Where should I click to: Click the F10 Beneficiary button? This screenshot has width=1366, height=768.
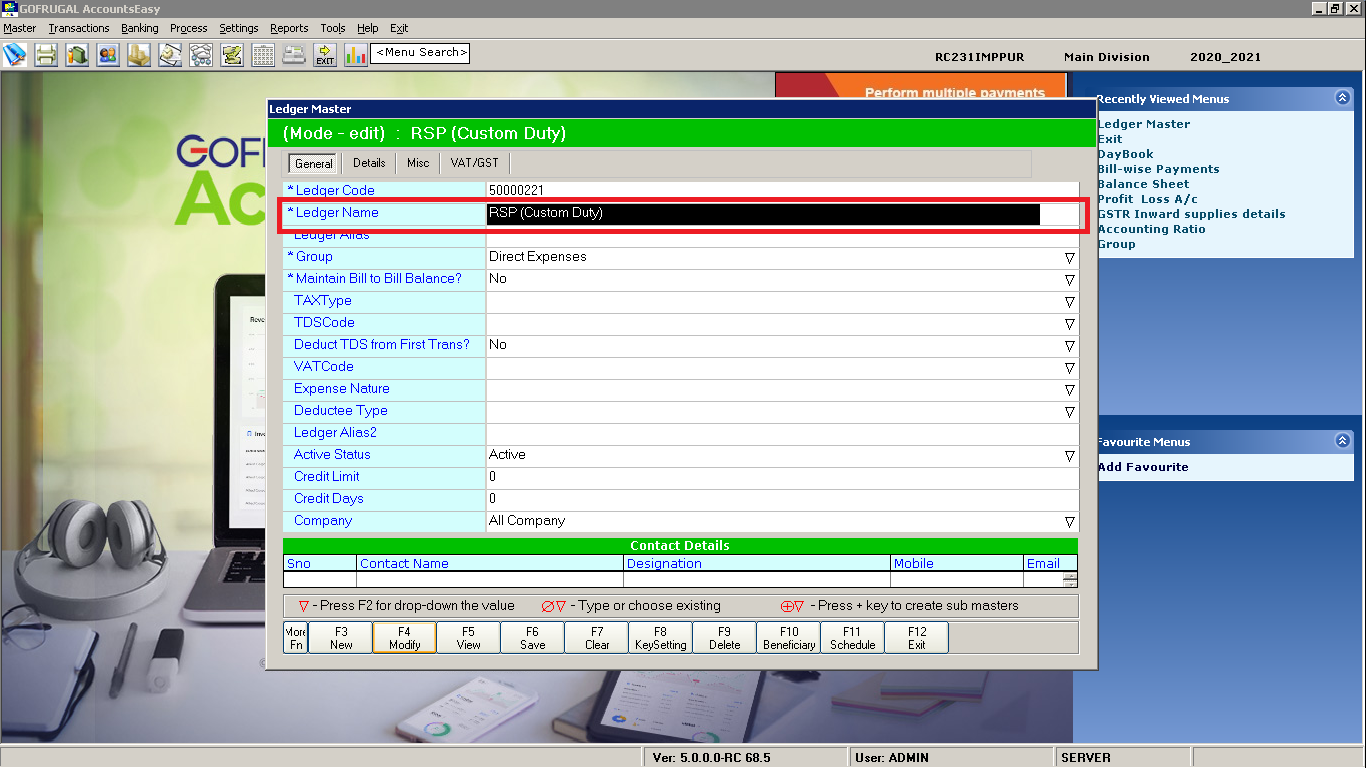(x=789, y=638)
